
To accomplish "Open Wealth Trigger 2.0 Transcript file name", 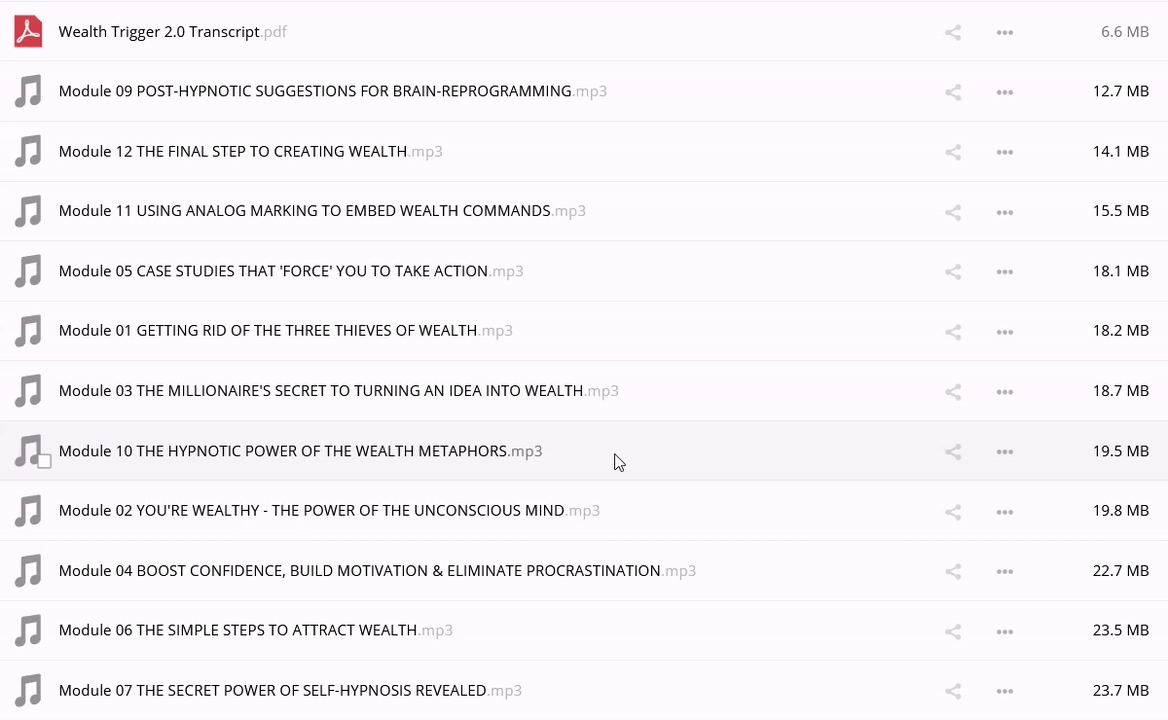I will tap(159, 32).
